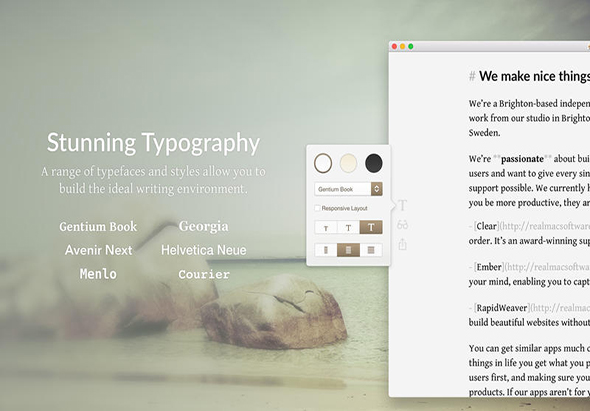Select the dark black theme swatch
The height and width of the screenshot is (411, 590).
pos(374,163)
